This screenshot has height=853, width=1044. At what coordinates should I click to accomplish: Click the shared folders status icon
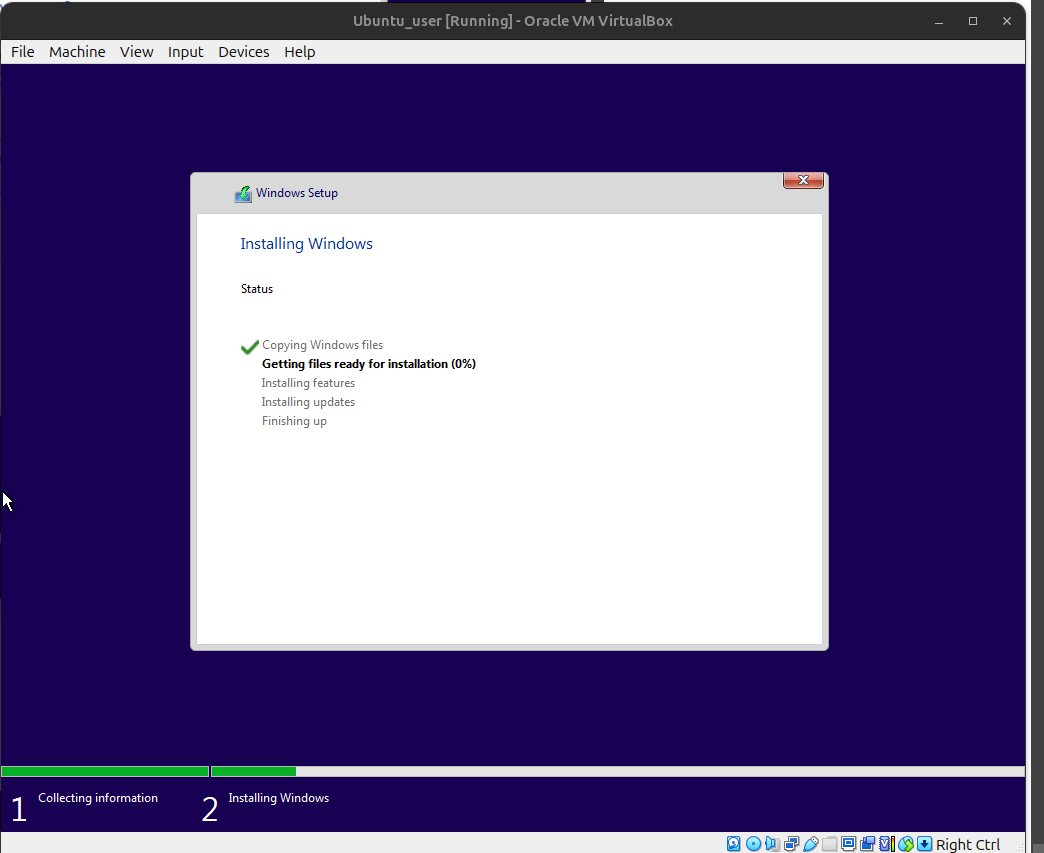click(829, 844)
